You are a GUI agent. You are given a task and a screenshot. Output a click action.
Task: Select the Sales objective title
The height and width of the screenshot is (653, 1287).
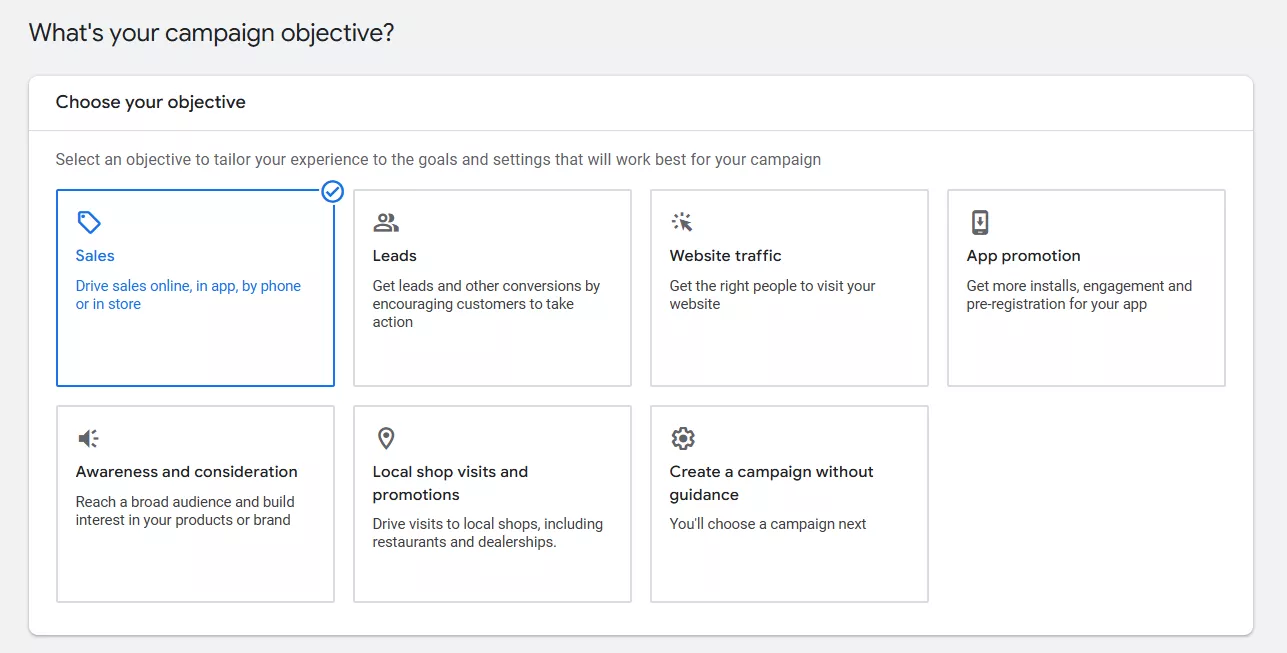pos(95,256)
